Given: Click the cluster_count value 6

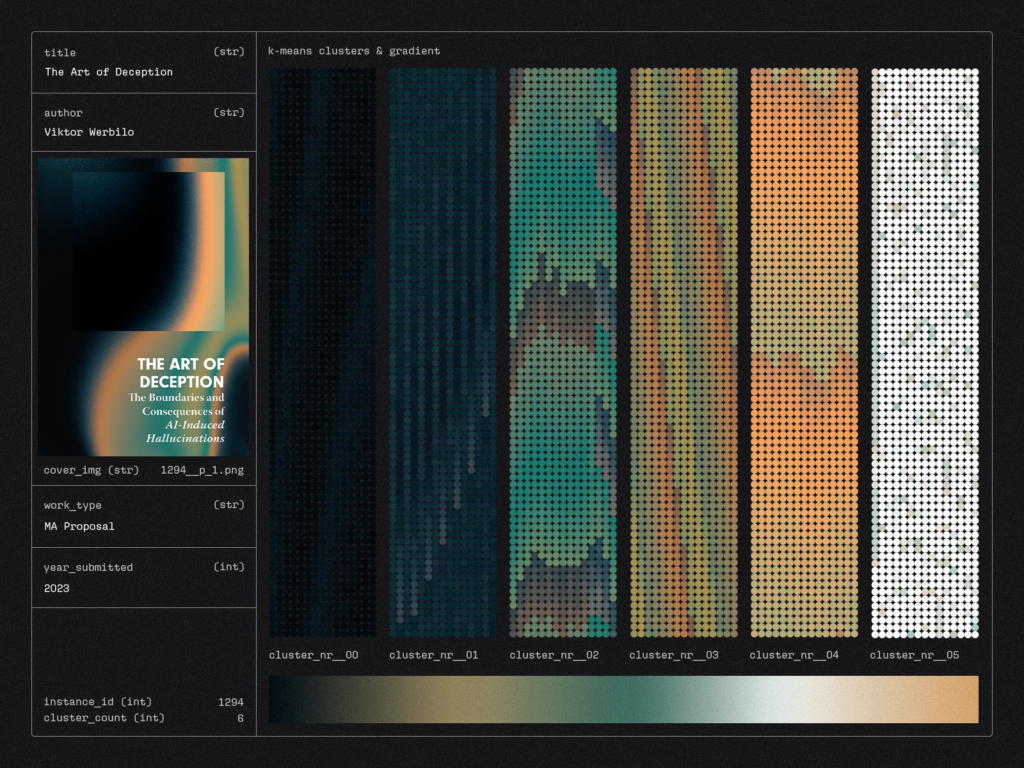Looking at the screenshot, I should 239,717.
